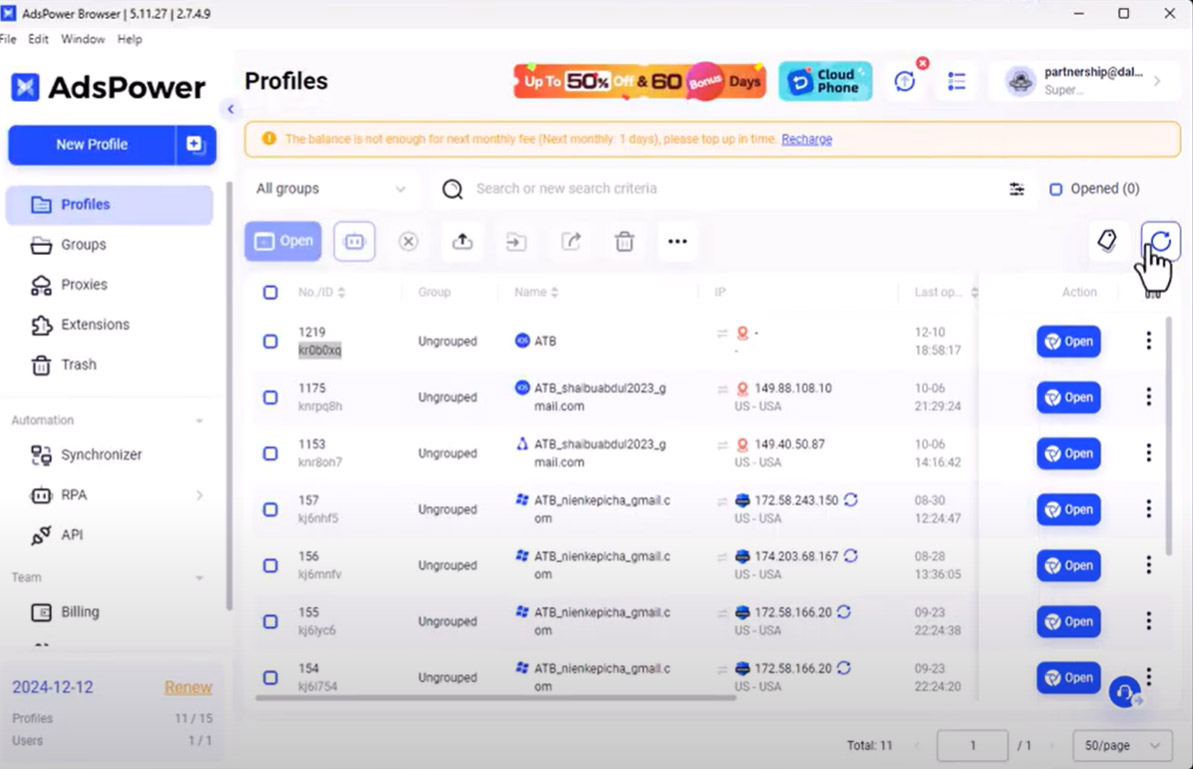Check the box for profile 155

(x=270, y=621)
